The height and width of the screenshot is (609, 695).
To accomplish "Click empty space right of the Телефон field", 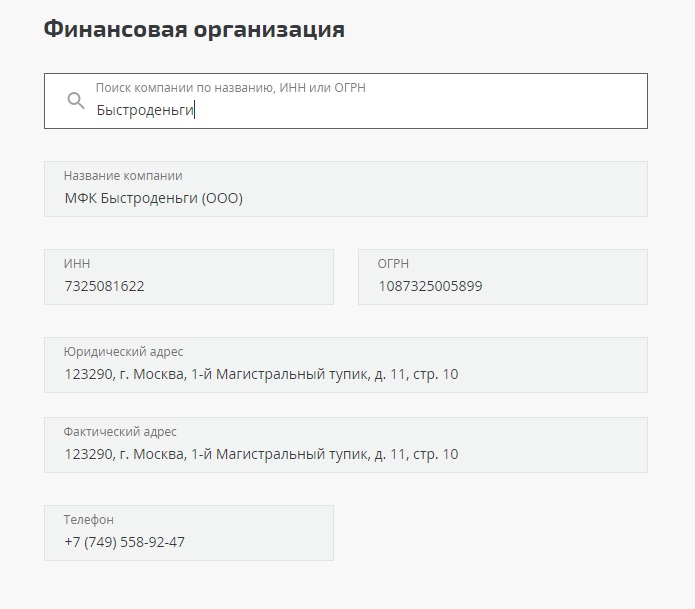I will tap(490, 533).
